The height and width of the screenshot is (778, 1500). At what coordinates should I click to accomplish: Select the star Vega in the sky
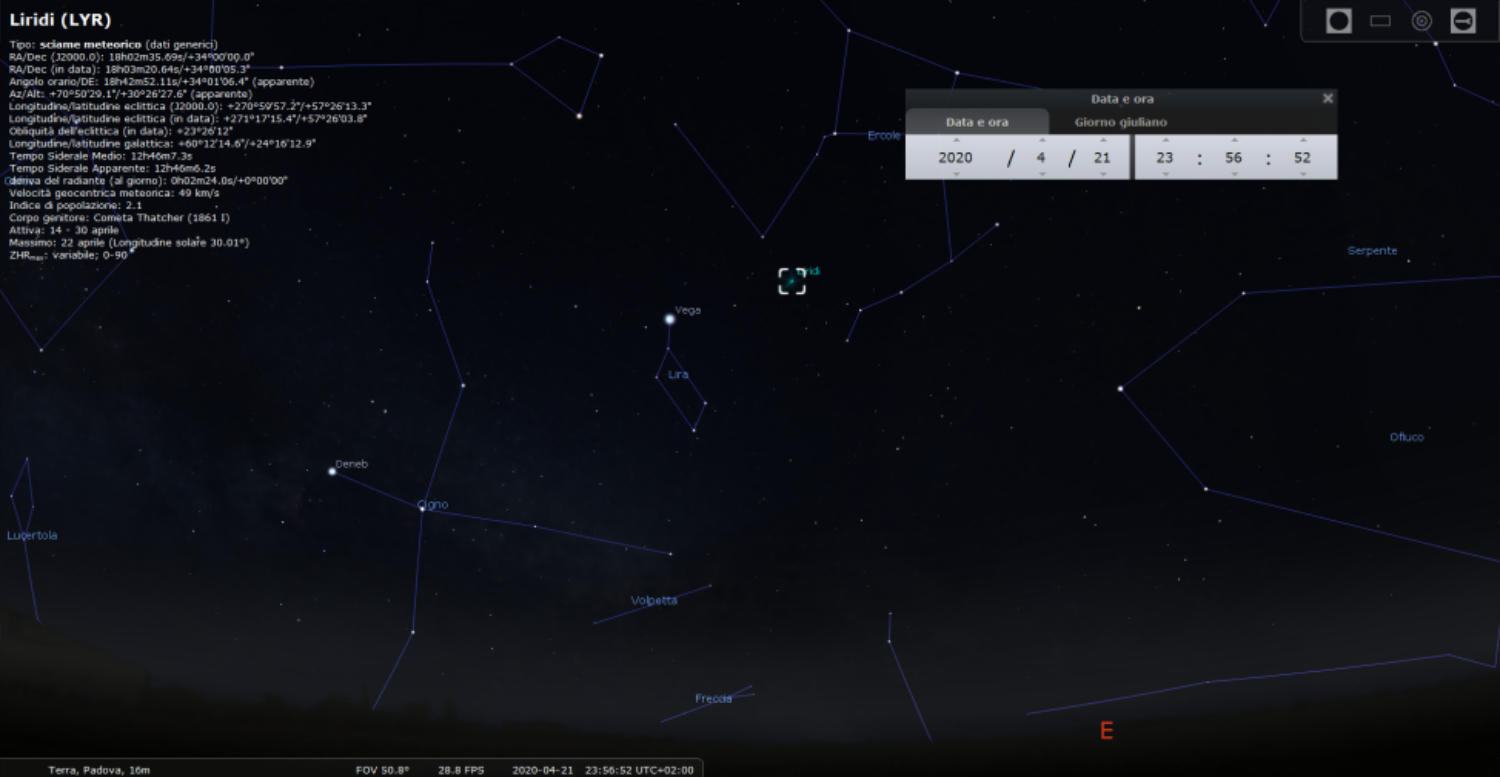point(669,319)
